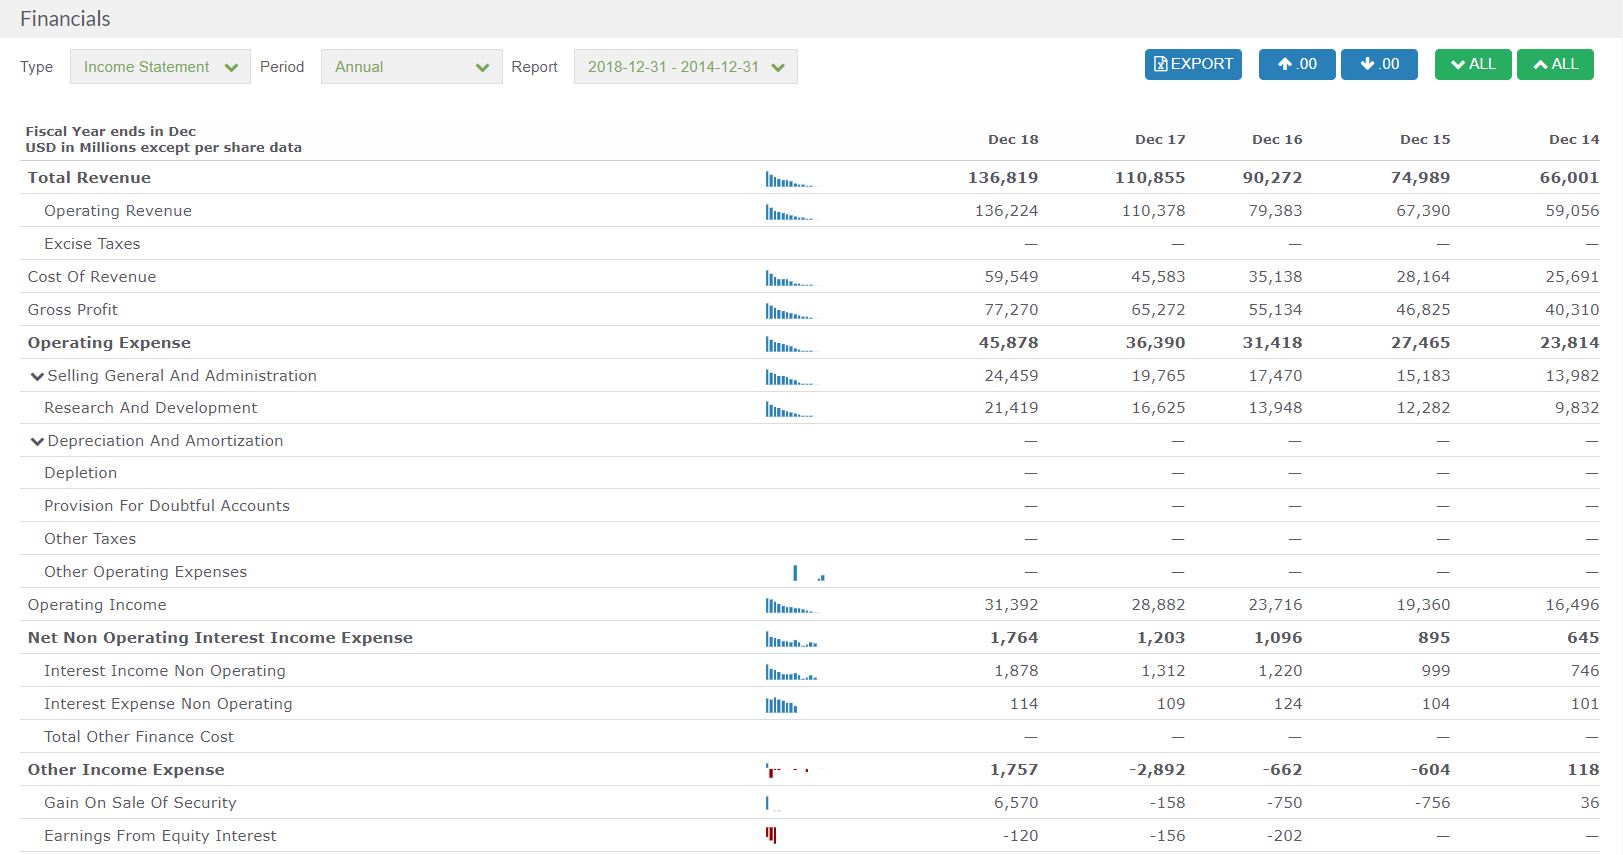Screen dimensions: 1623x855
Task: Click the Depletion row label
Action: 80,473
